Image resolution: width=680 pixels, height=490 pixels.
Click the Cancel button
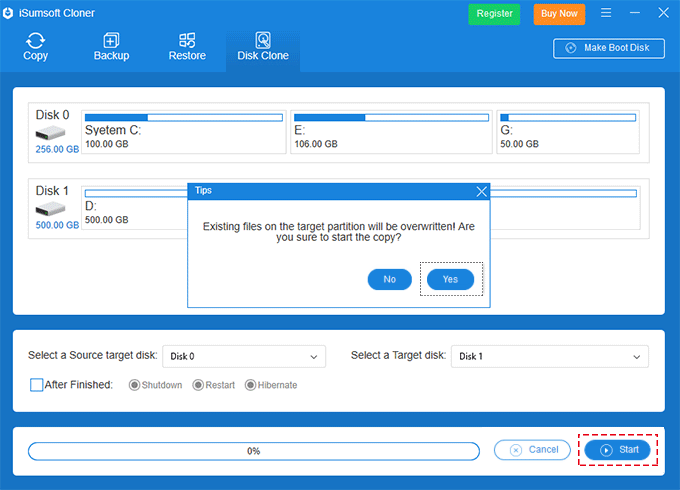532,450
